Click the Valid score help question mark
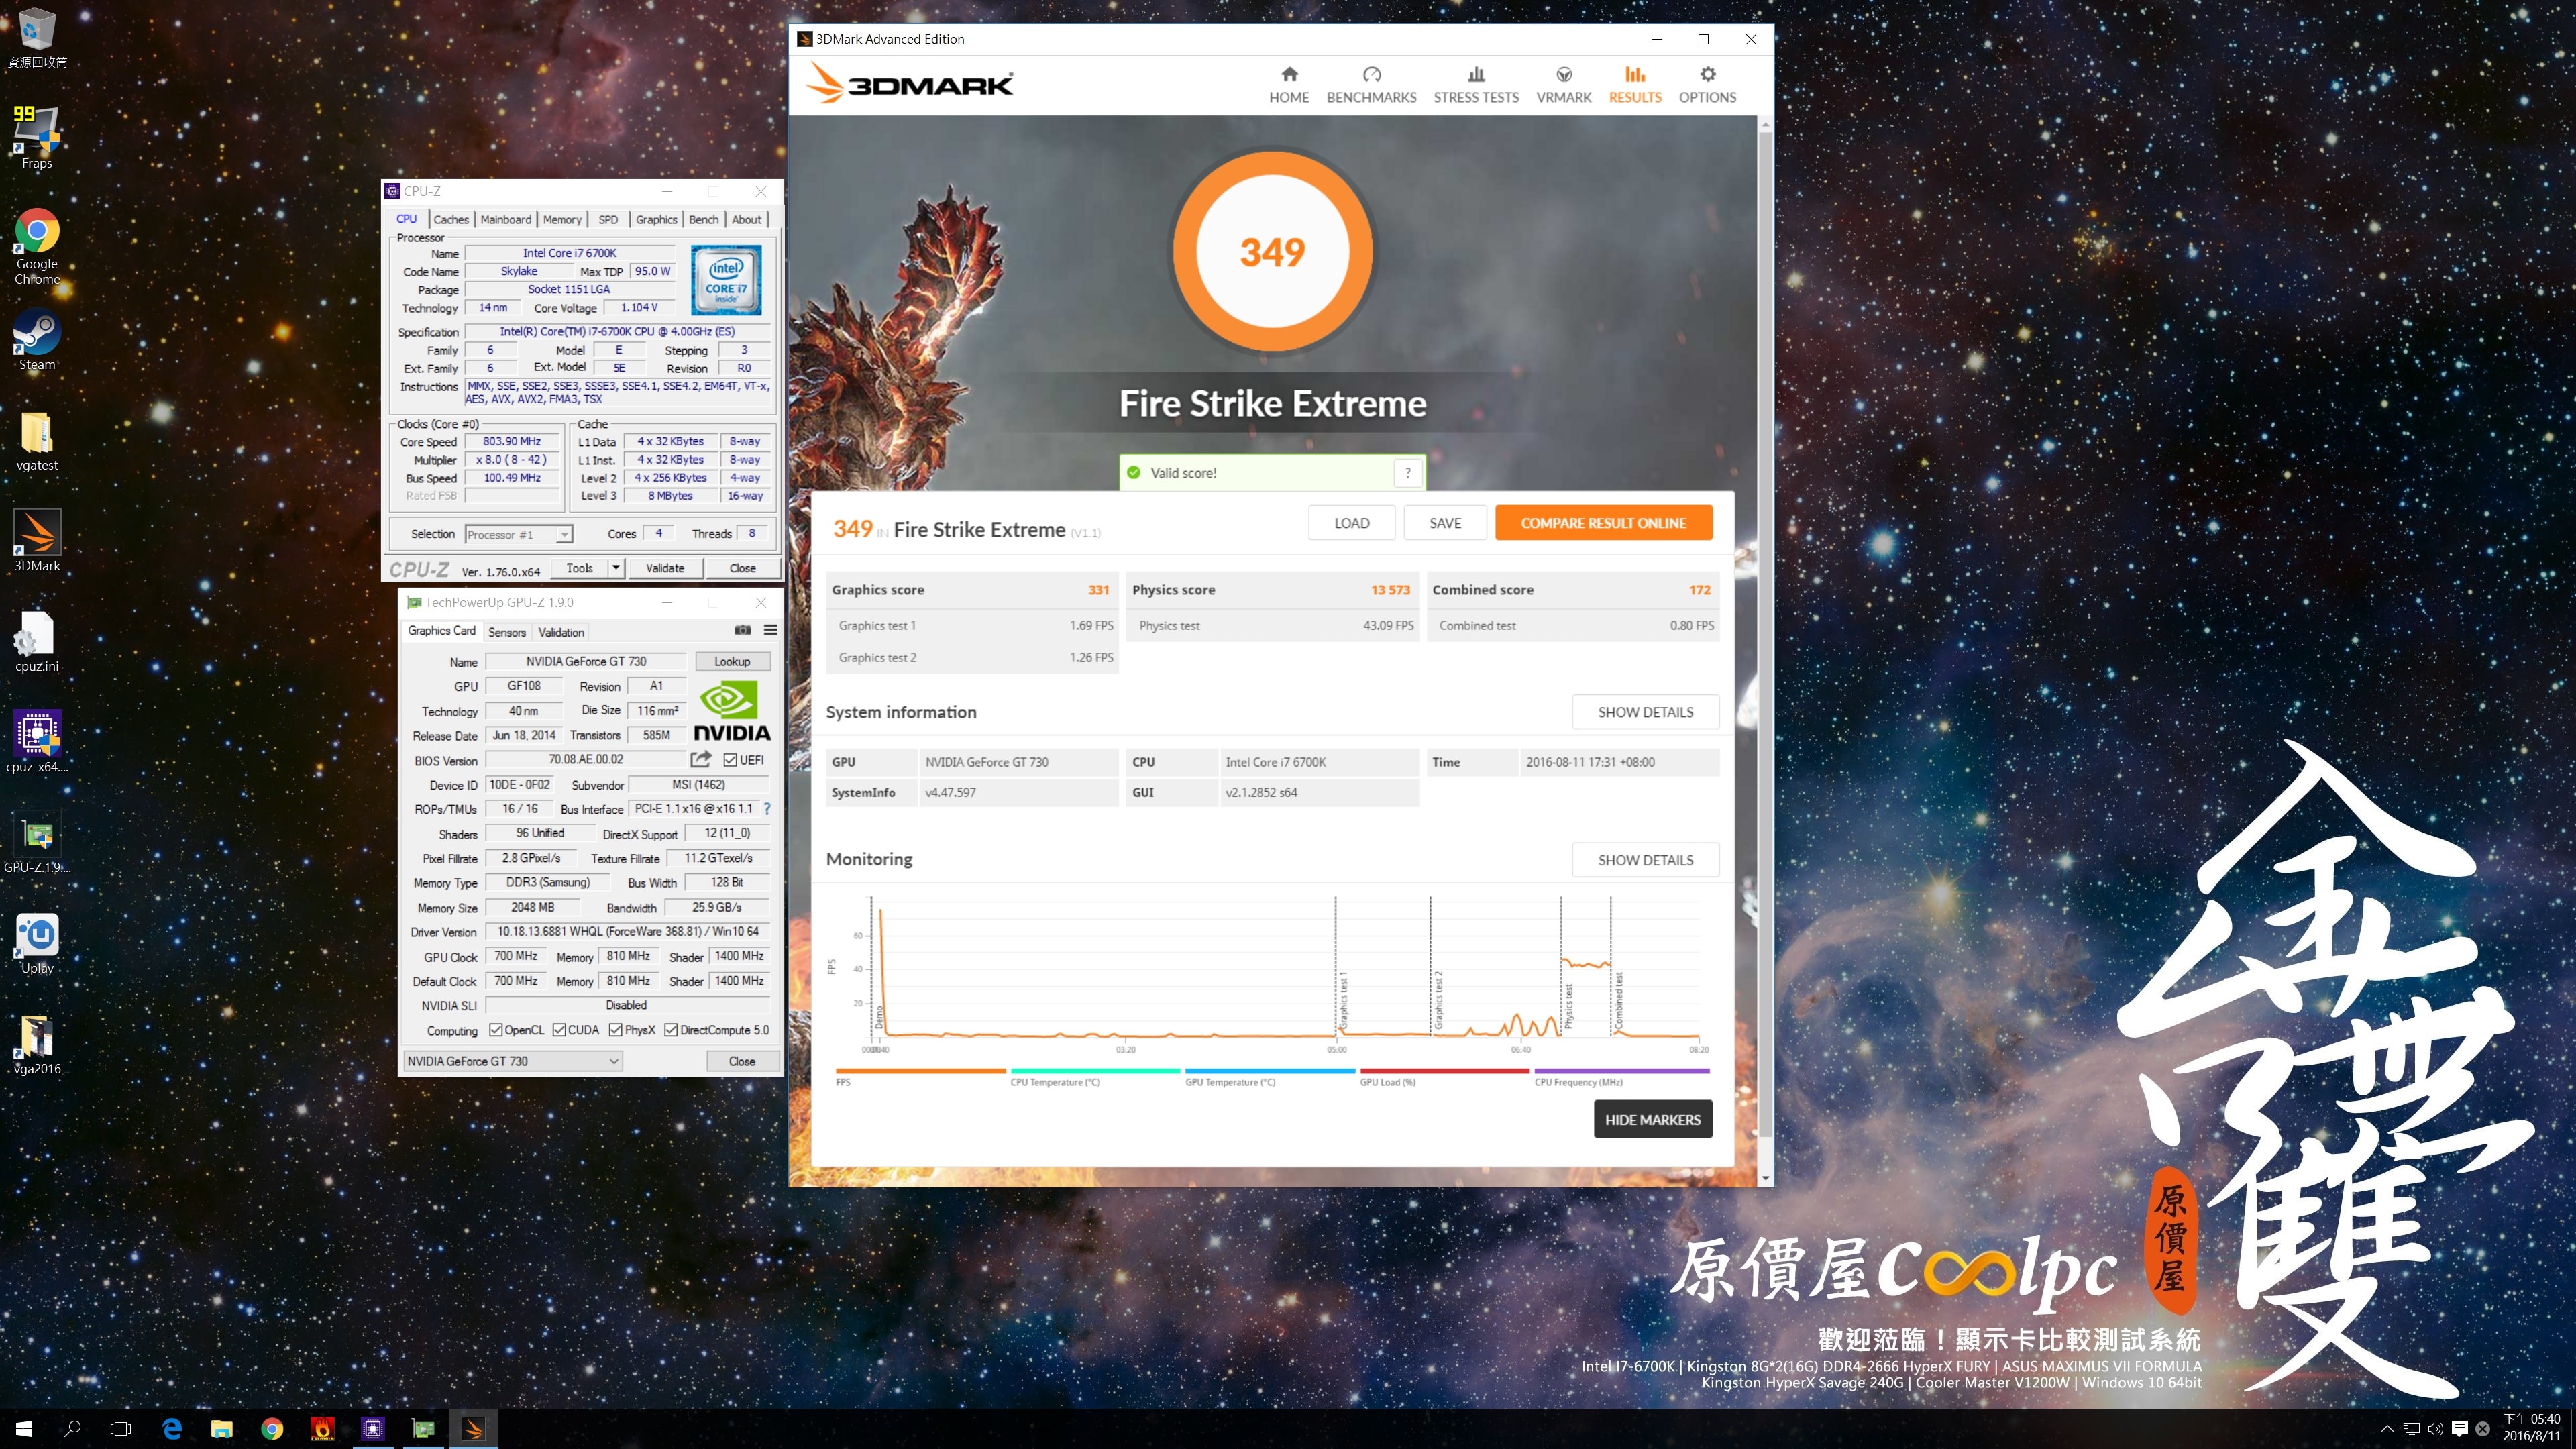Screen dimensions: 2576x1449 coord(1407,473)
